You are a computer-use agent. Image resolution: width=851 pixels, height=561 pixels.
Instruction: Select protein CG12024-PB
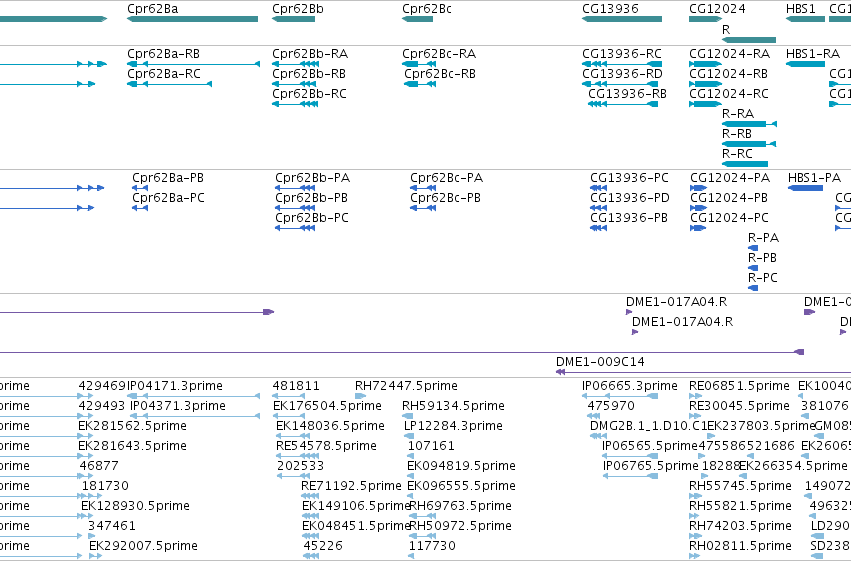pyautogui.click(x=698, y=208)
